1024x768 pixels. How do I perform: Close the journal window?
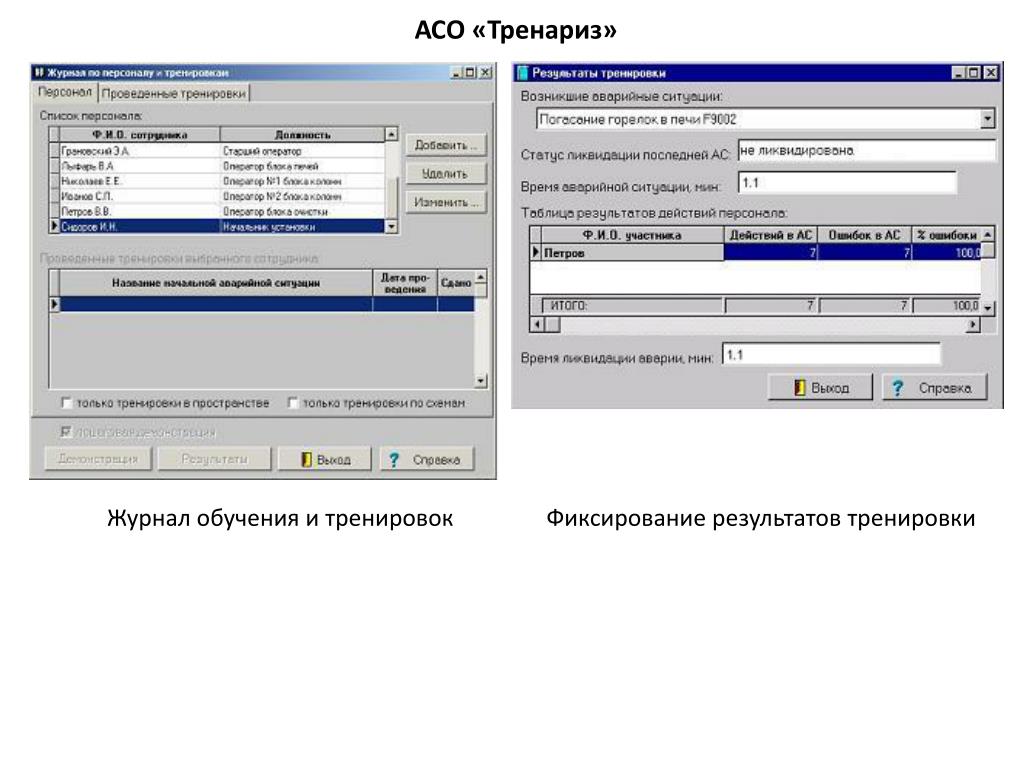click(486, 72)
